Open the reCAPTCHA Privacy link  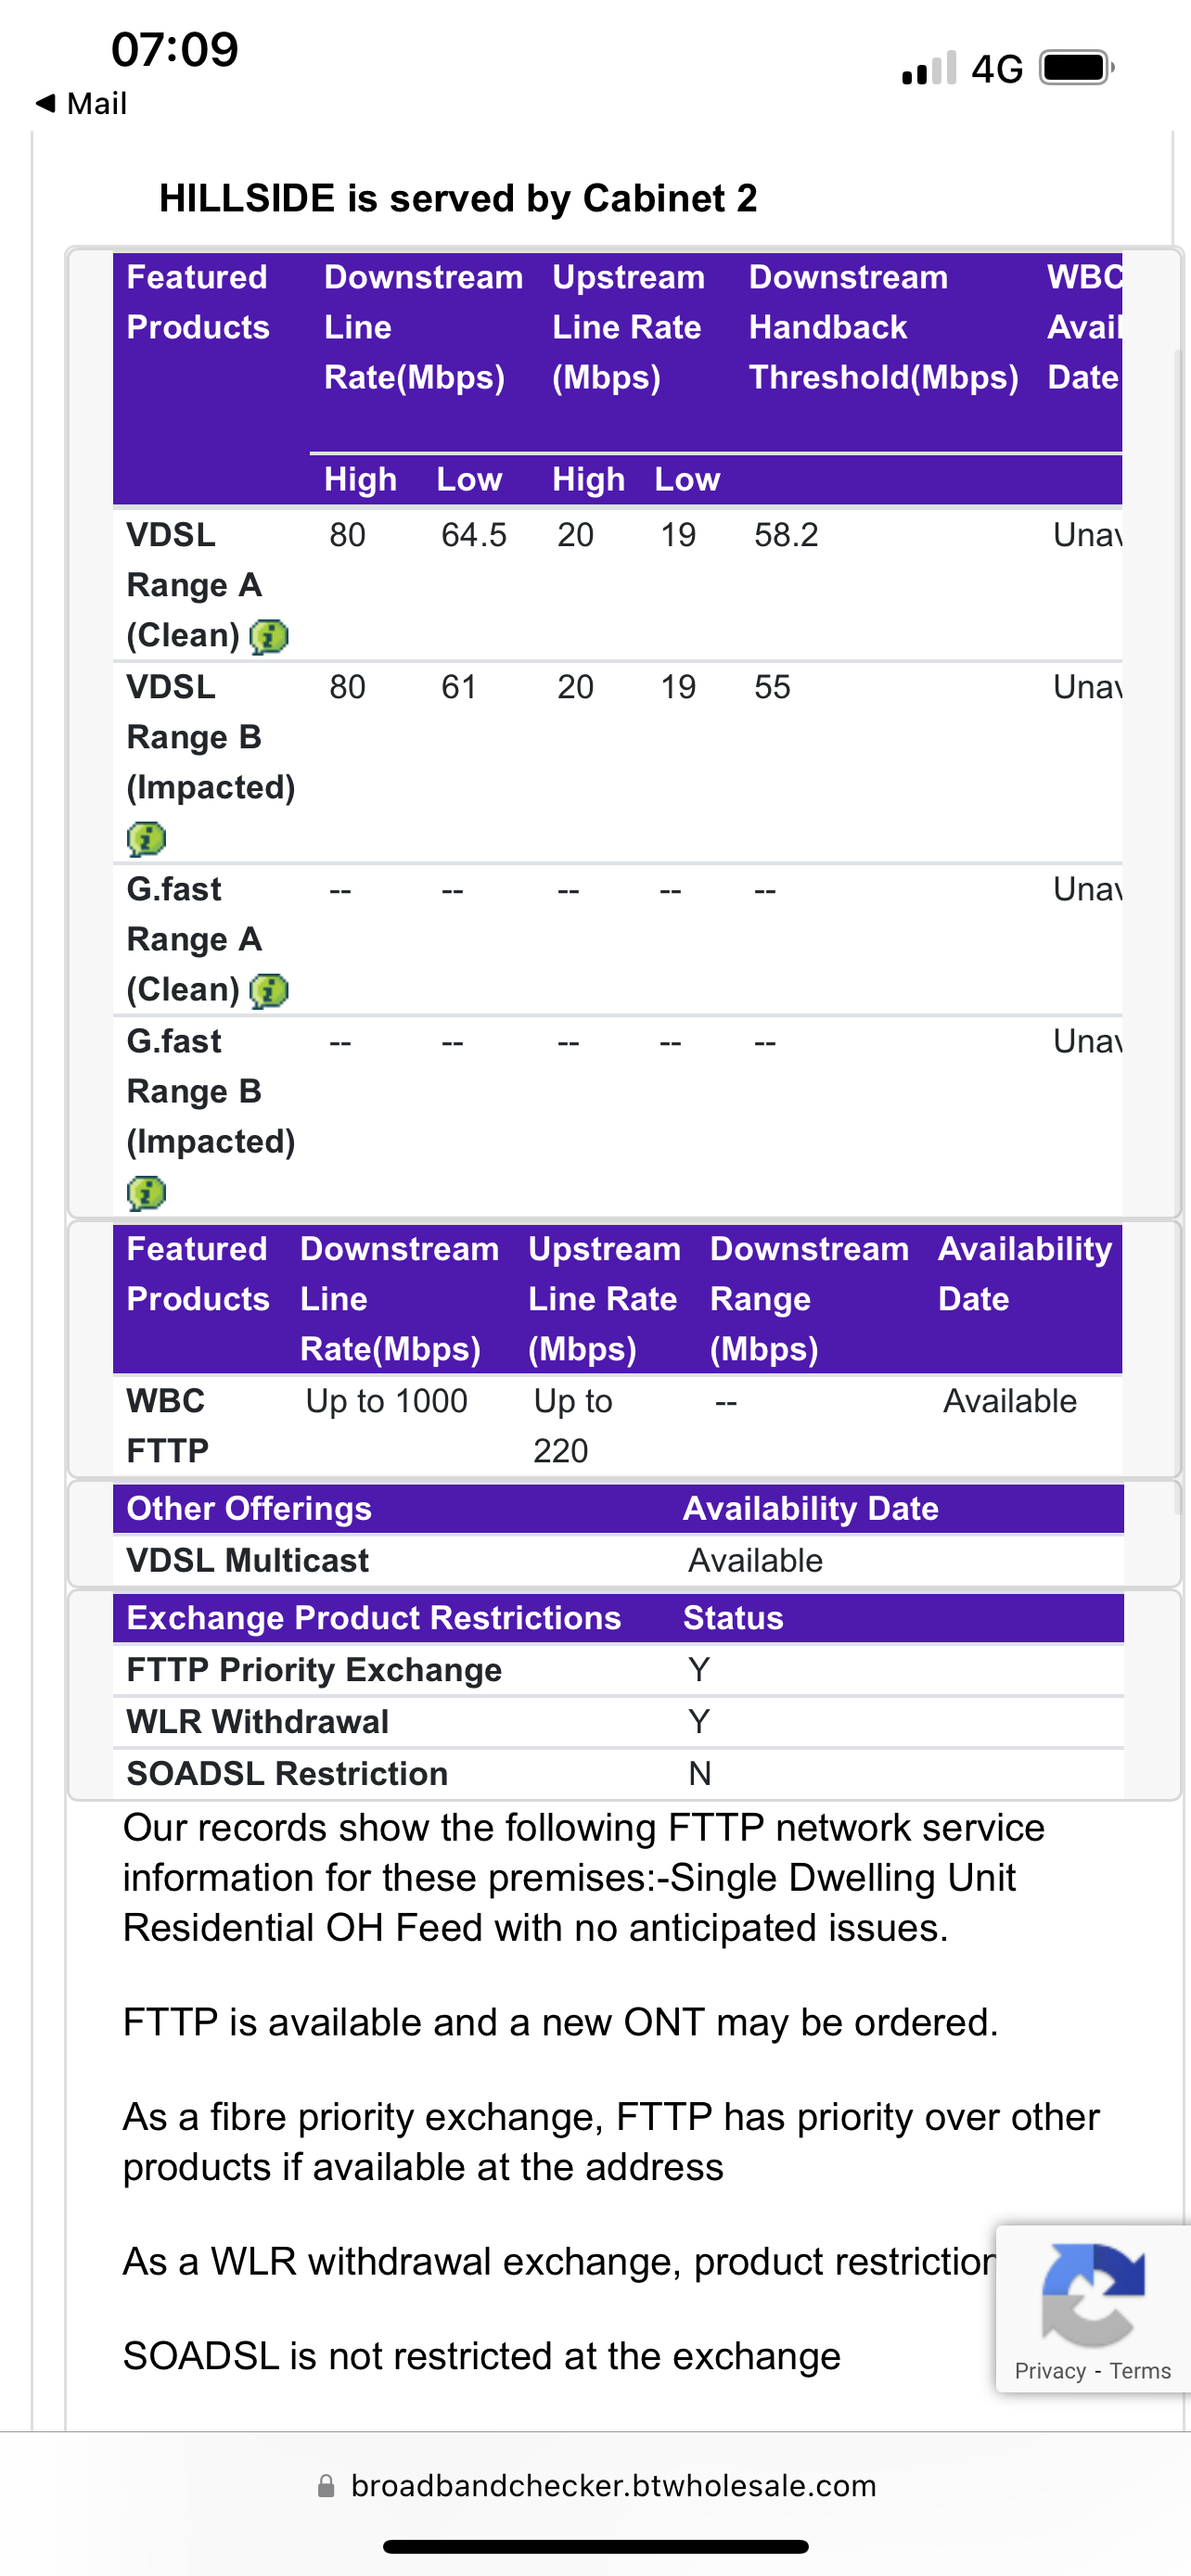pyautogui.click(x=1049, y=2371)
